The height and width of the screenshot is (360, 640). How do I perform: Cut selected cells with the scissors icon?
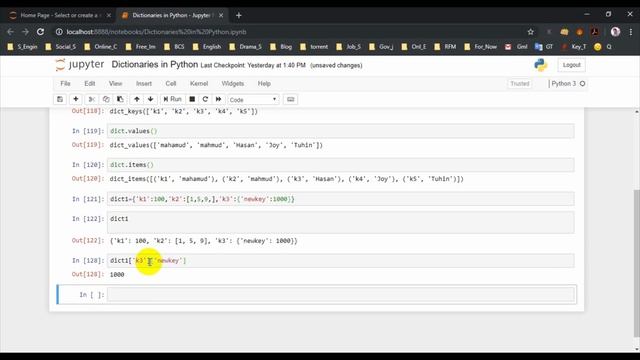coord(92,99)
